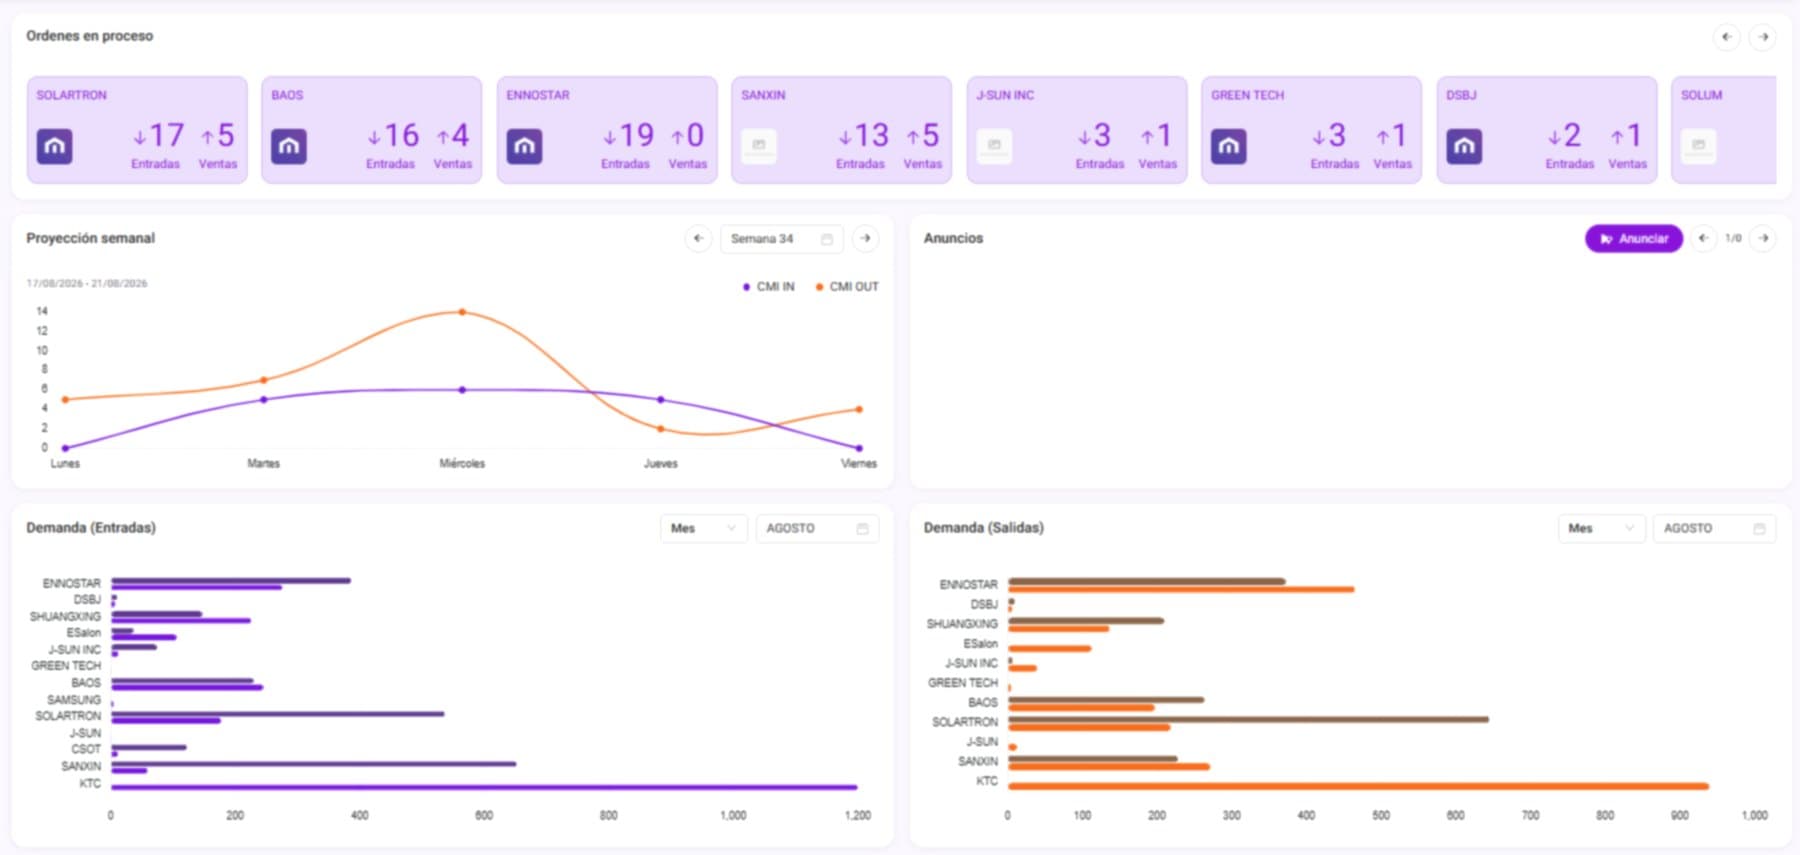Open the Mes dropdown in Demanda (Salidas)

tap(1601, 528)
